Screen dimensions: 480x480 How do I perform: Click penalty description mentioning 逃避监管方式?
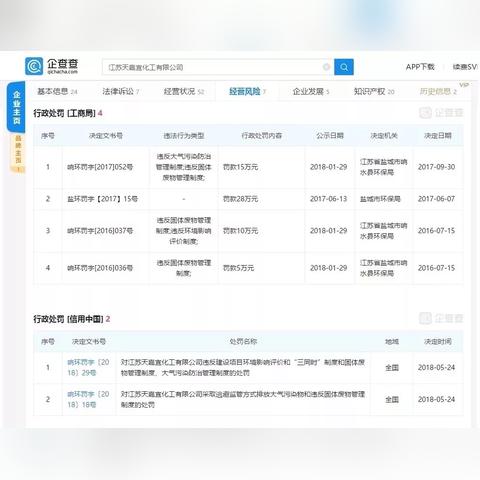pos(243,399)
